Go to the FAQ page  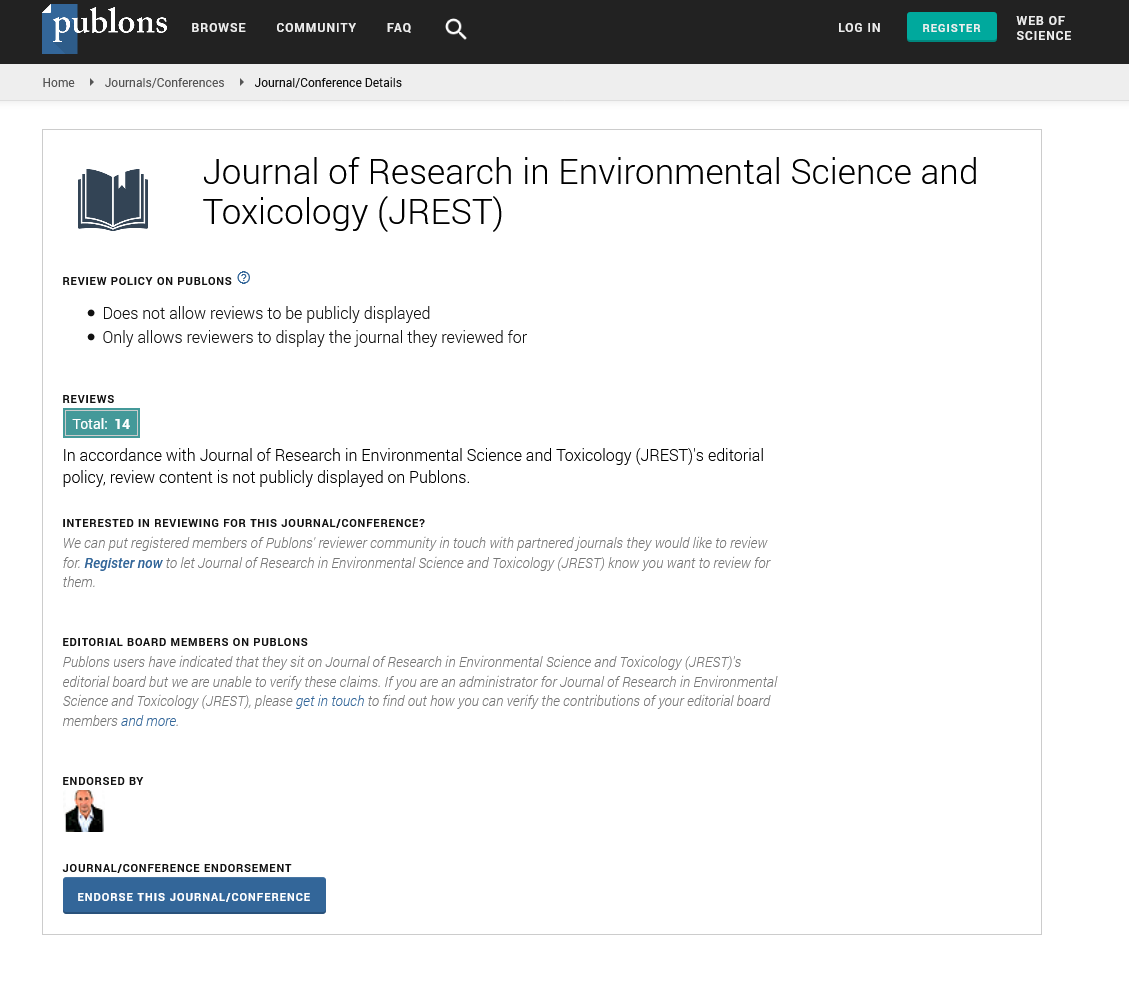[399, 28]
